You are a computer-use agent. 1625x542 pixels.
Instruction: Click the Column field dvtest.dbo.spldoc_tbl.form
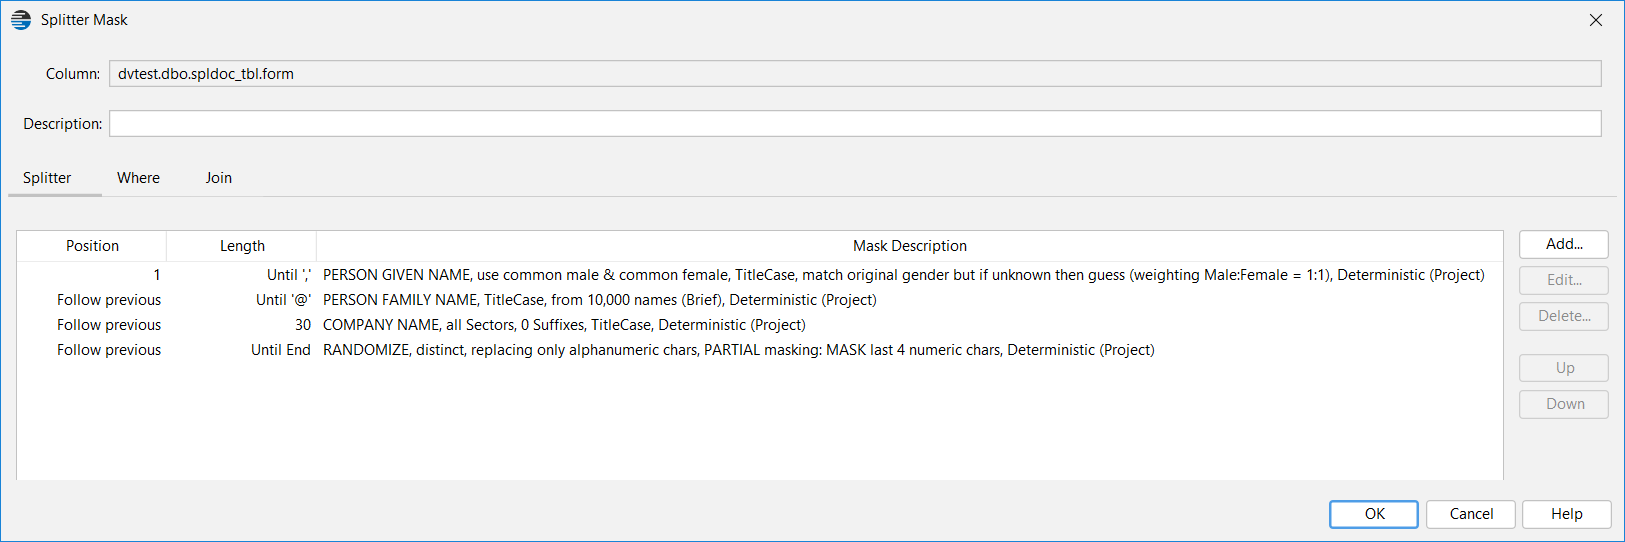pyautogui.click(x=855, y=73)
